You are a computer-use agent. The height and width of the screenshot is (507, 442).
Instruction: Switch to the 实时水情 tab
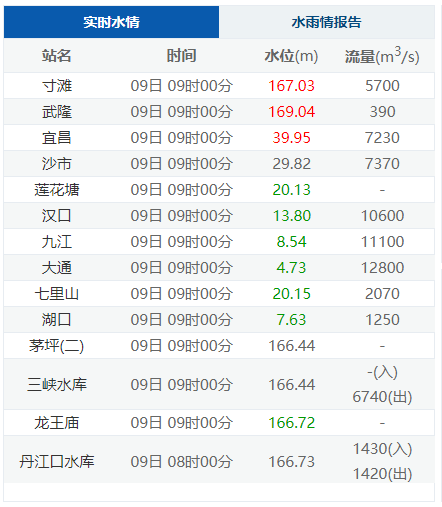coord(111,22)
